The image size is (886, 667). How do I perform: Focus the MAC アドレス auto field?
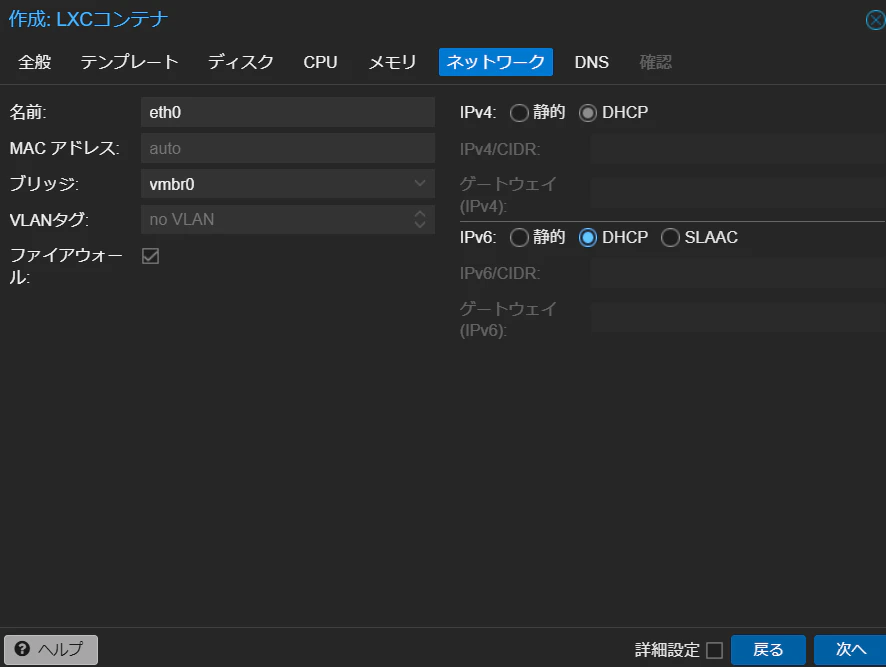(288, 148)
